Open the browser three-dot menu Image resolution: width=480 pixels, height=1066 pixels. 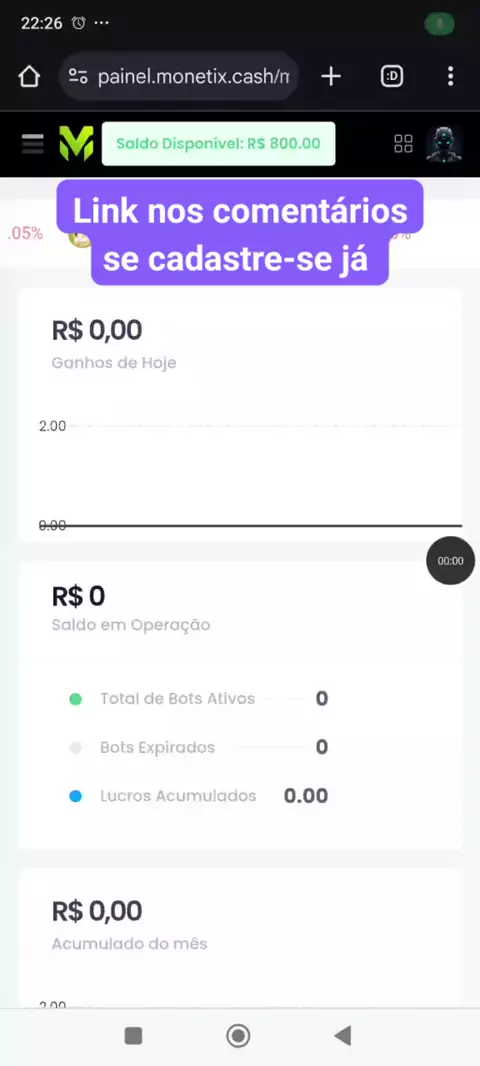450,76
